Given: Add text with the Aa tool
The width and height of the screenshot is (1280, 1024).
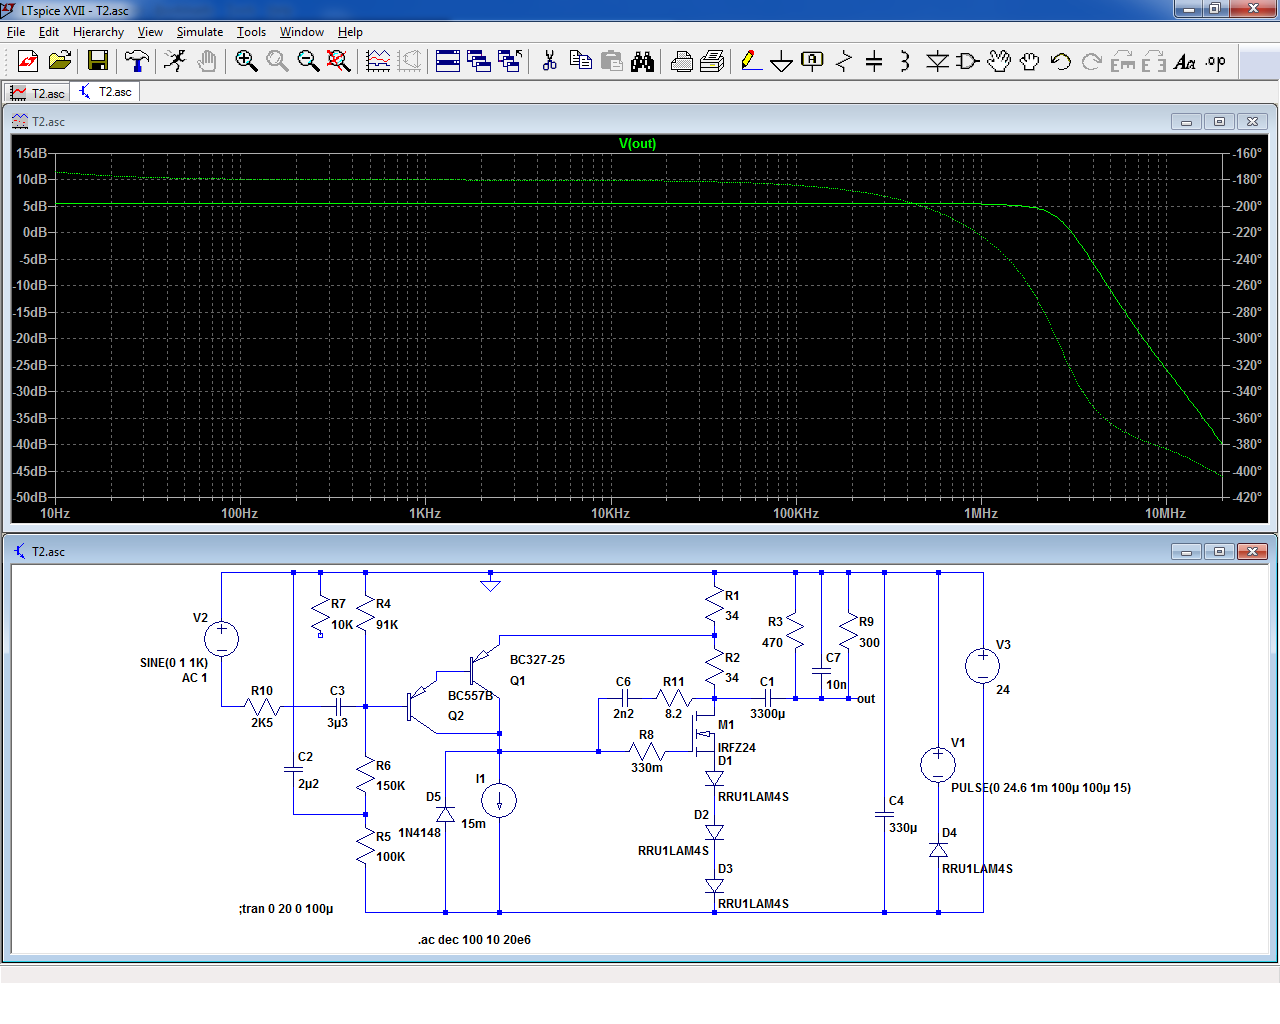Looking at the screenshot, I should [x=1185, y=62].
